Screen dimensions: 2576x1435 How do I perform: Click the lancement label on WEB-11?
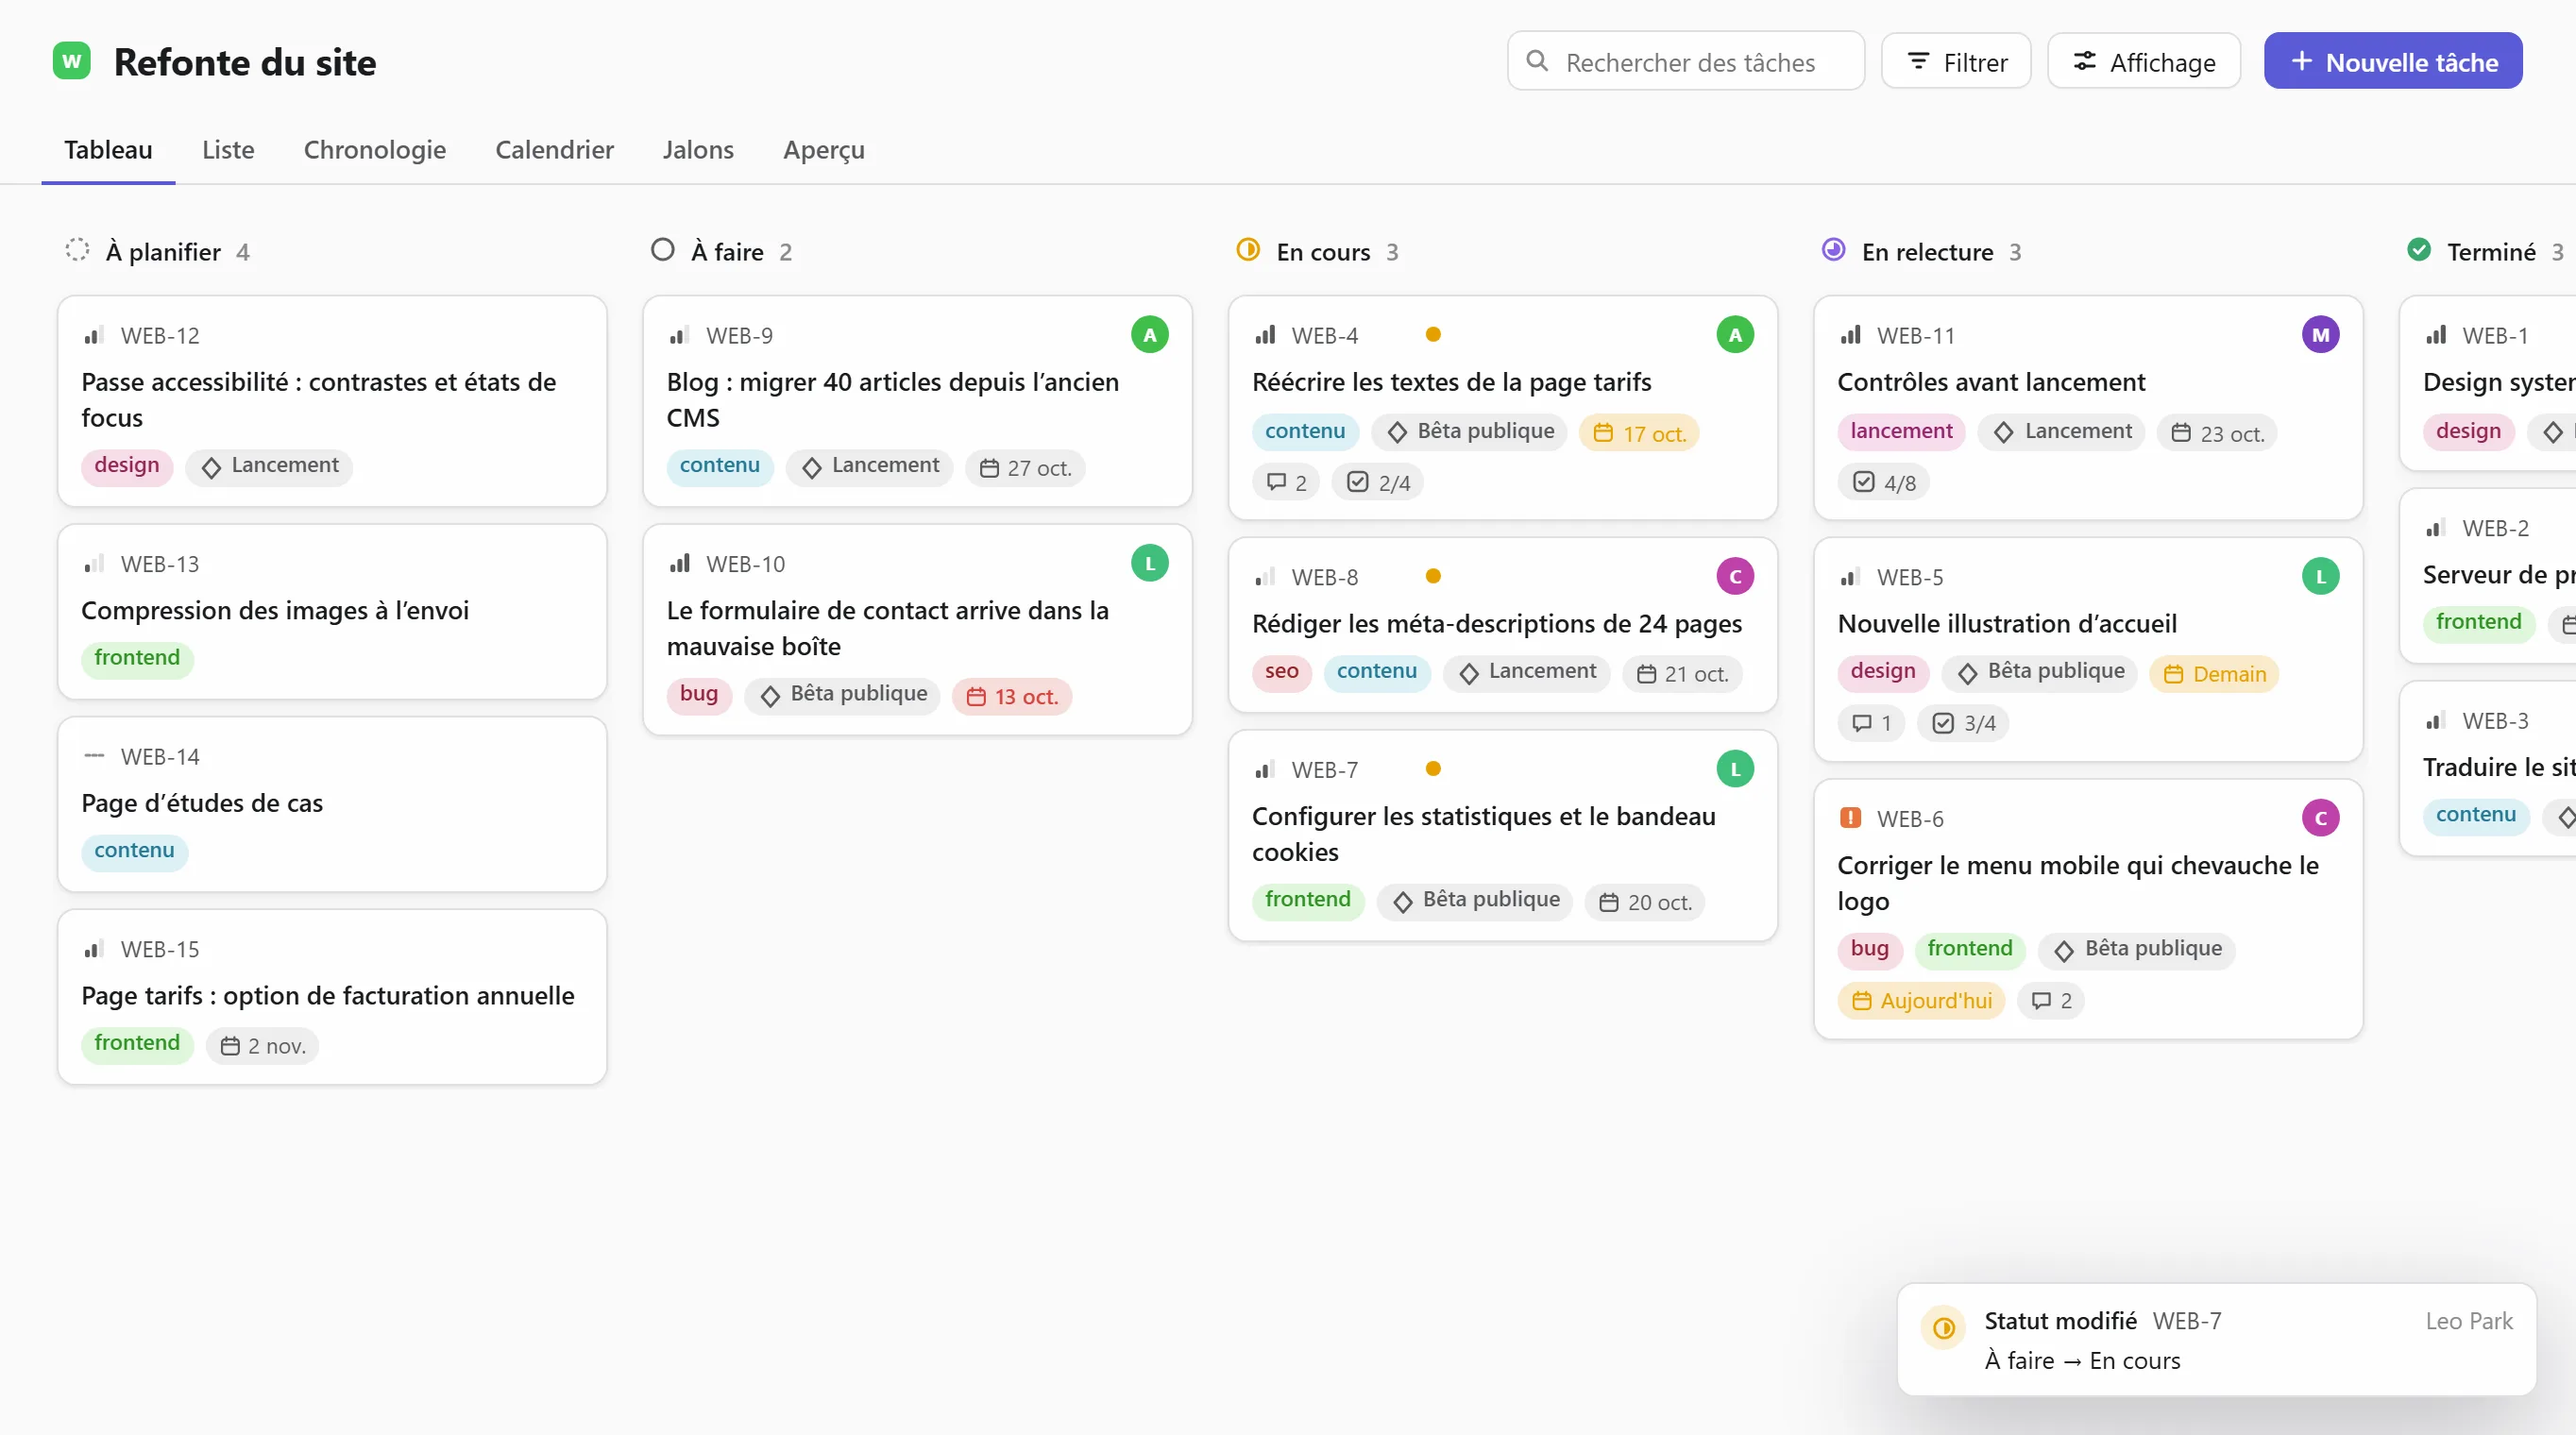coord(1900,431)
